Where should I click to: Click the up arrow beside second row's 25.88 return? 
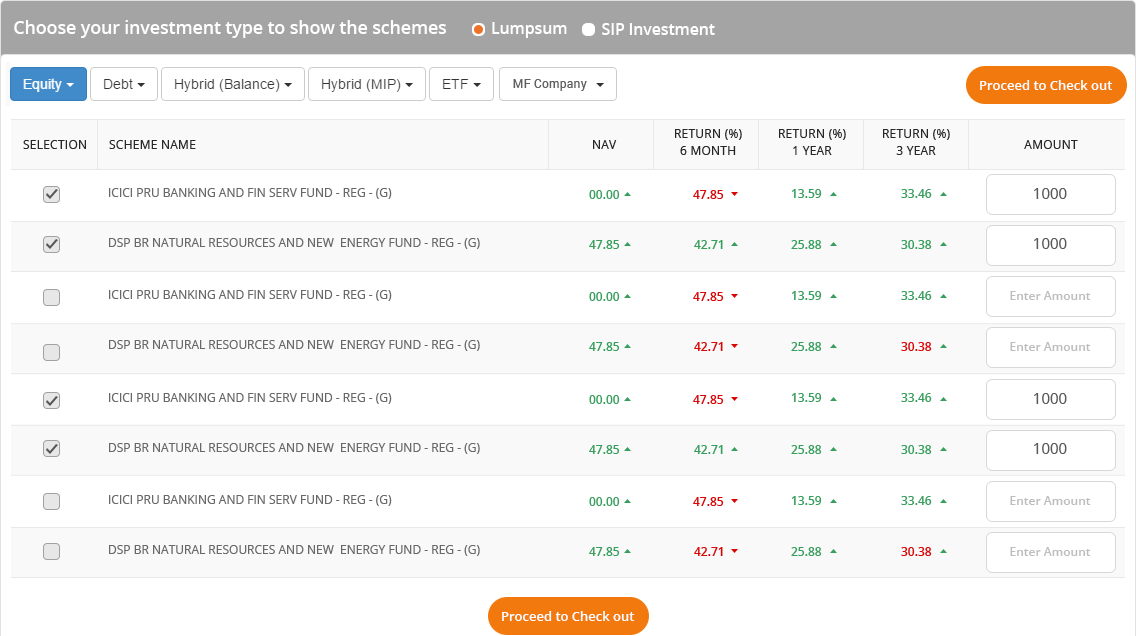pyautogui.click(x=833, y=245)
